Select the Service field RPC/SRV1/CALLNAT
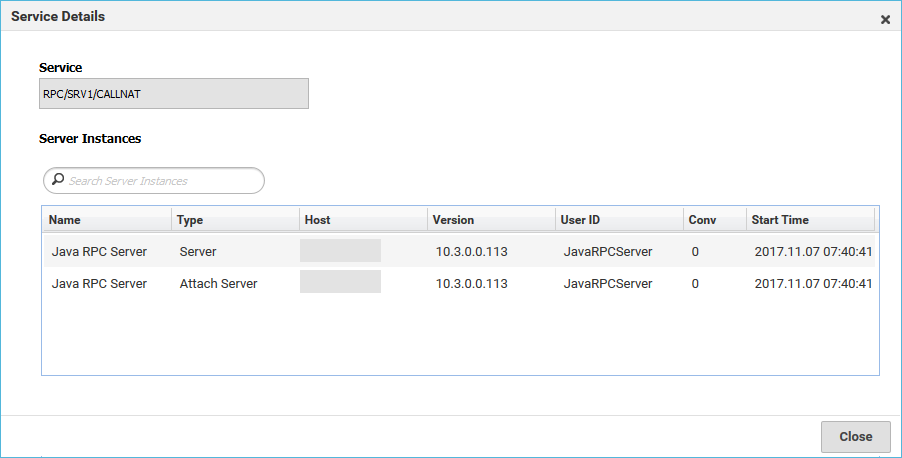This screenshot has height=458, width=902. [x=174, y=94]
